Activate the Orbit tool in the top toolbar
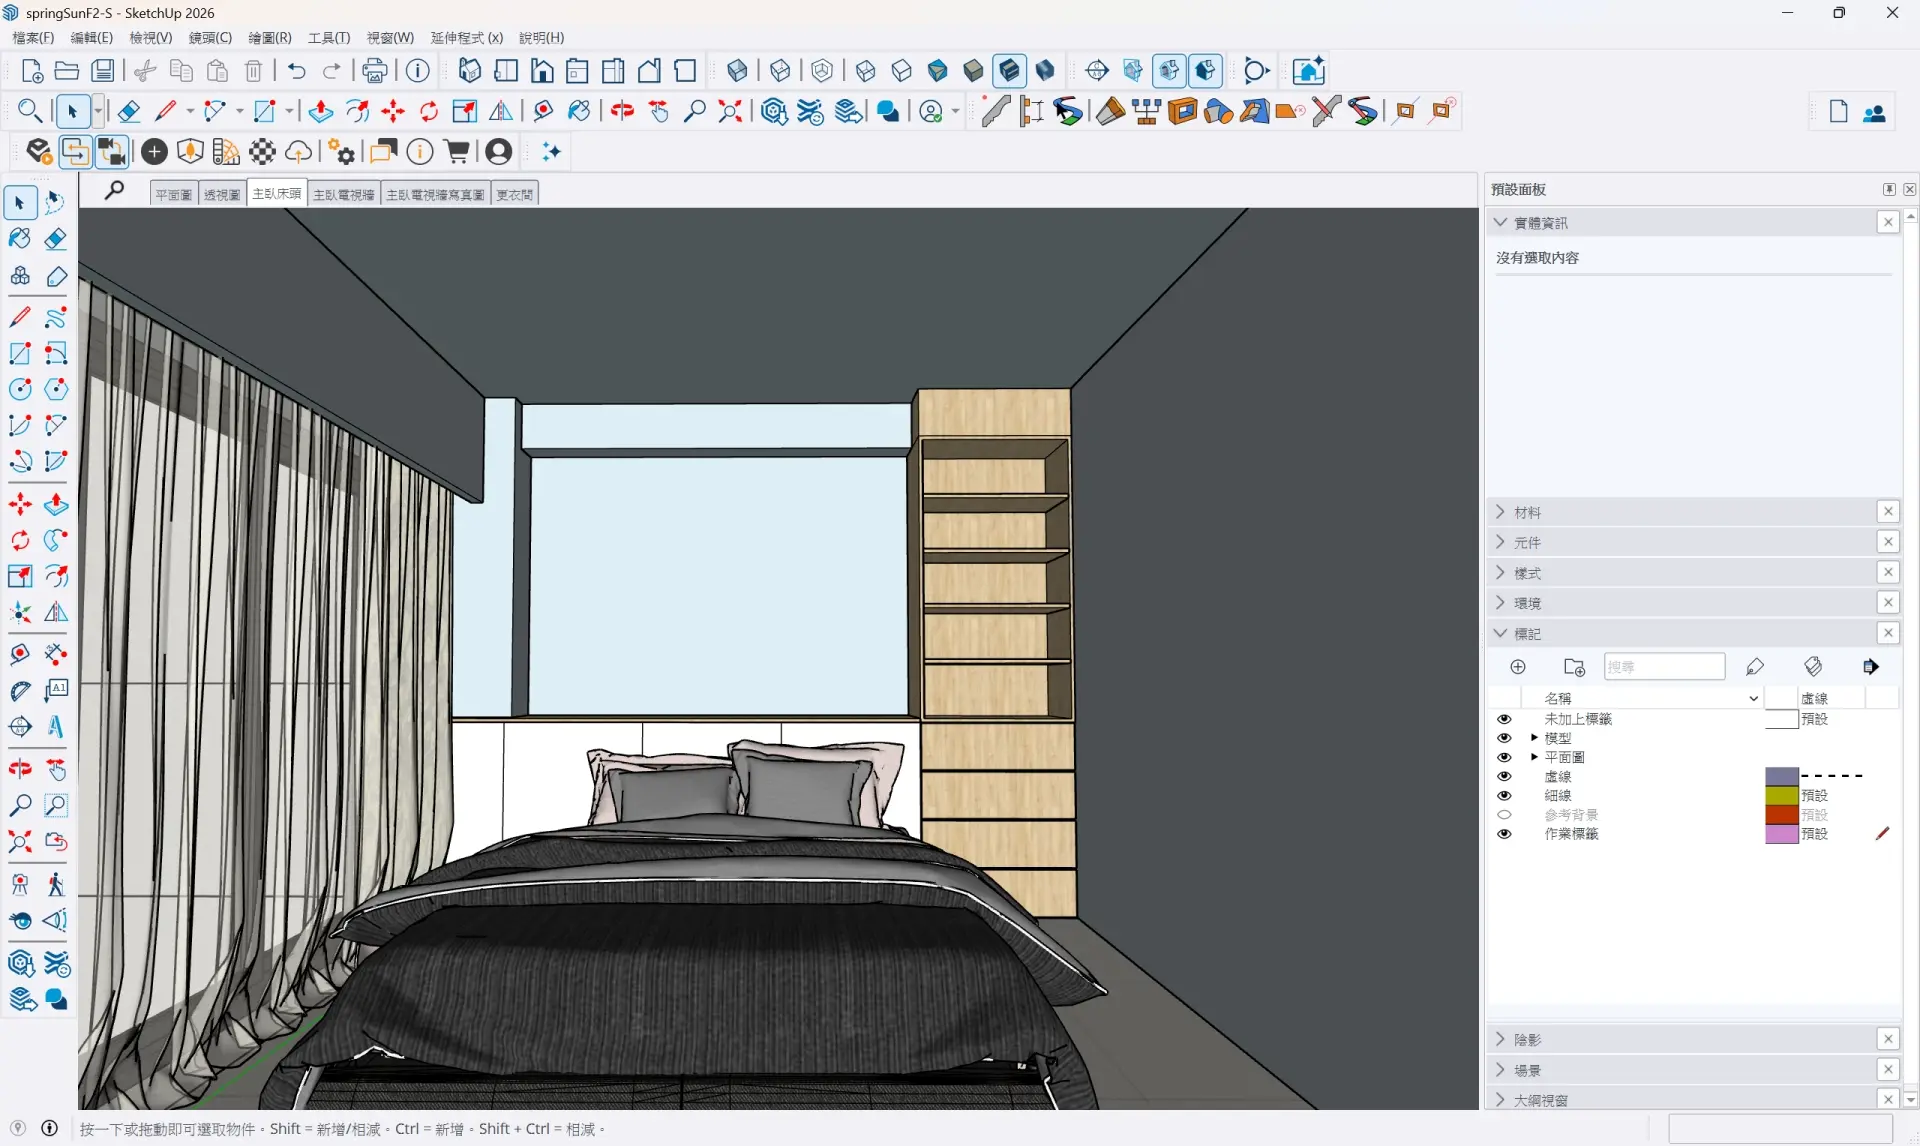 pos(622,111)
